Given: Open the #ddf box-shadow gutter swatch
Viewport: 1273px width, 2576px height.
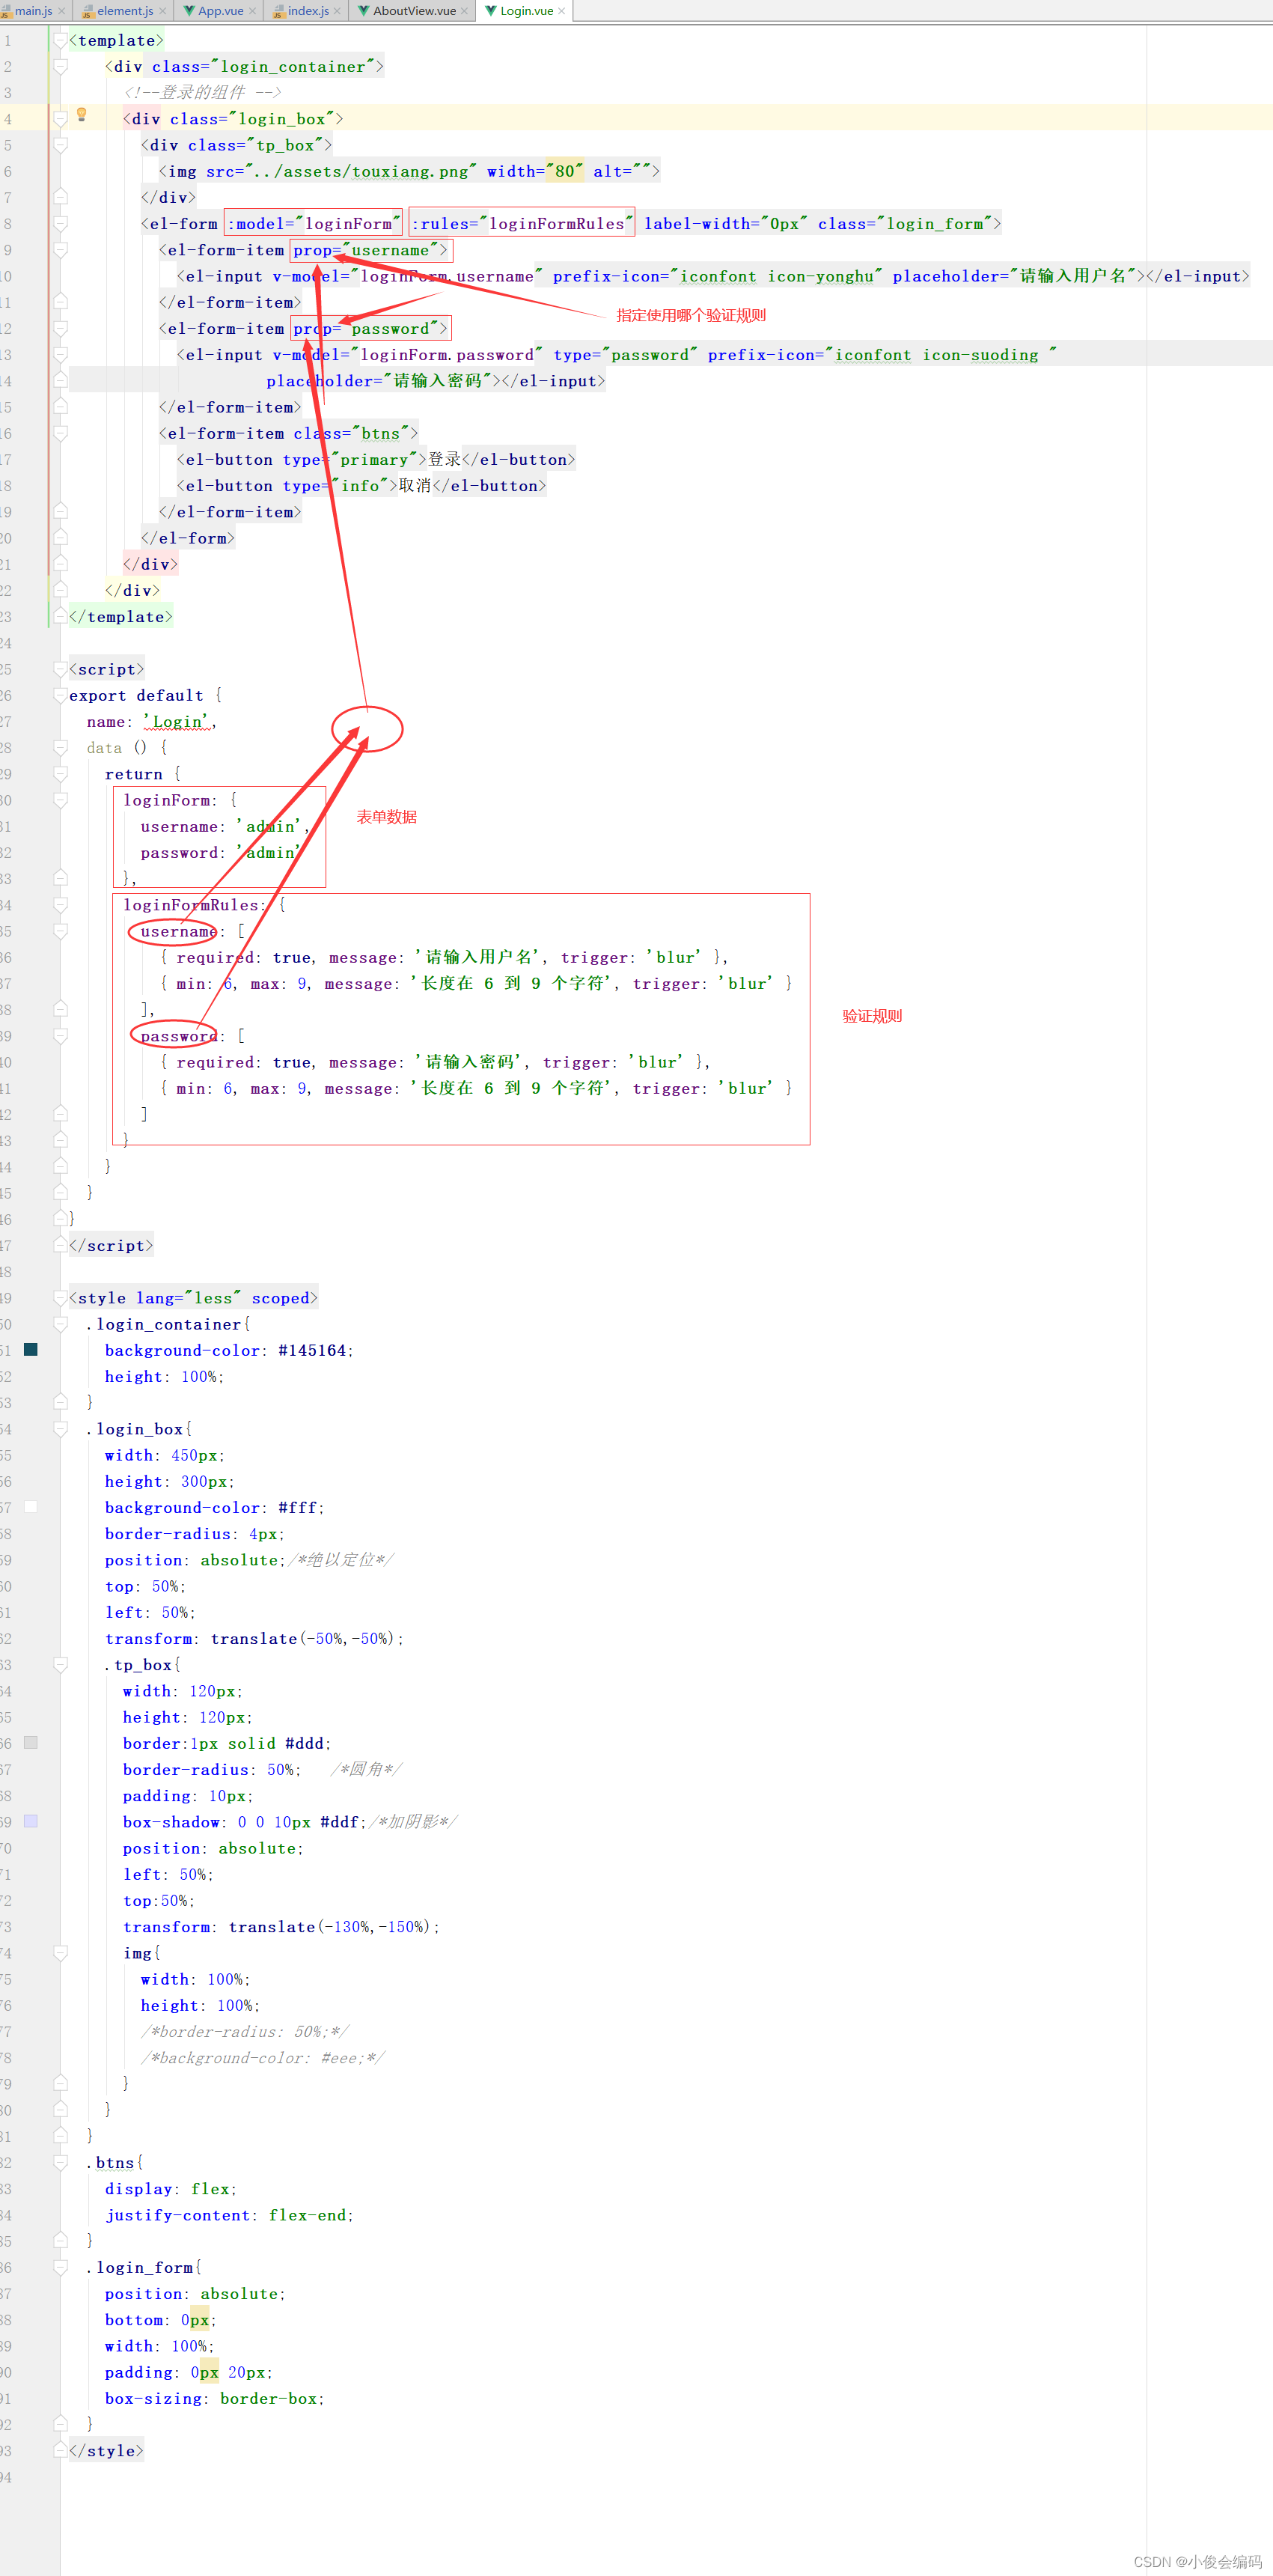Looking at the screenshot, I should click(x=31, y=1822).
